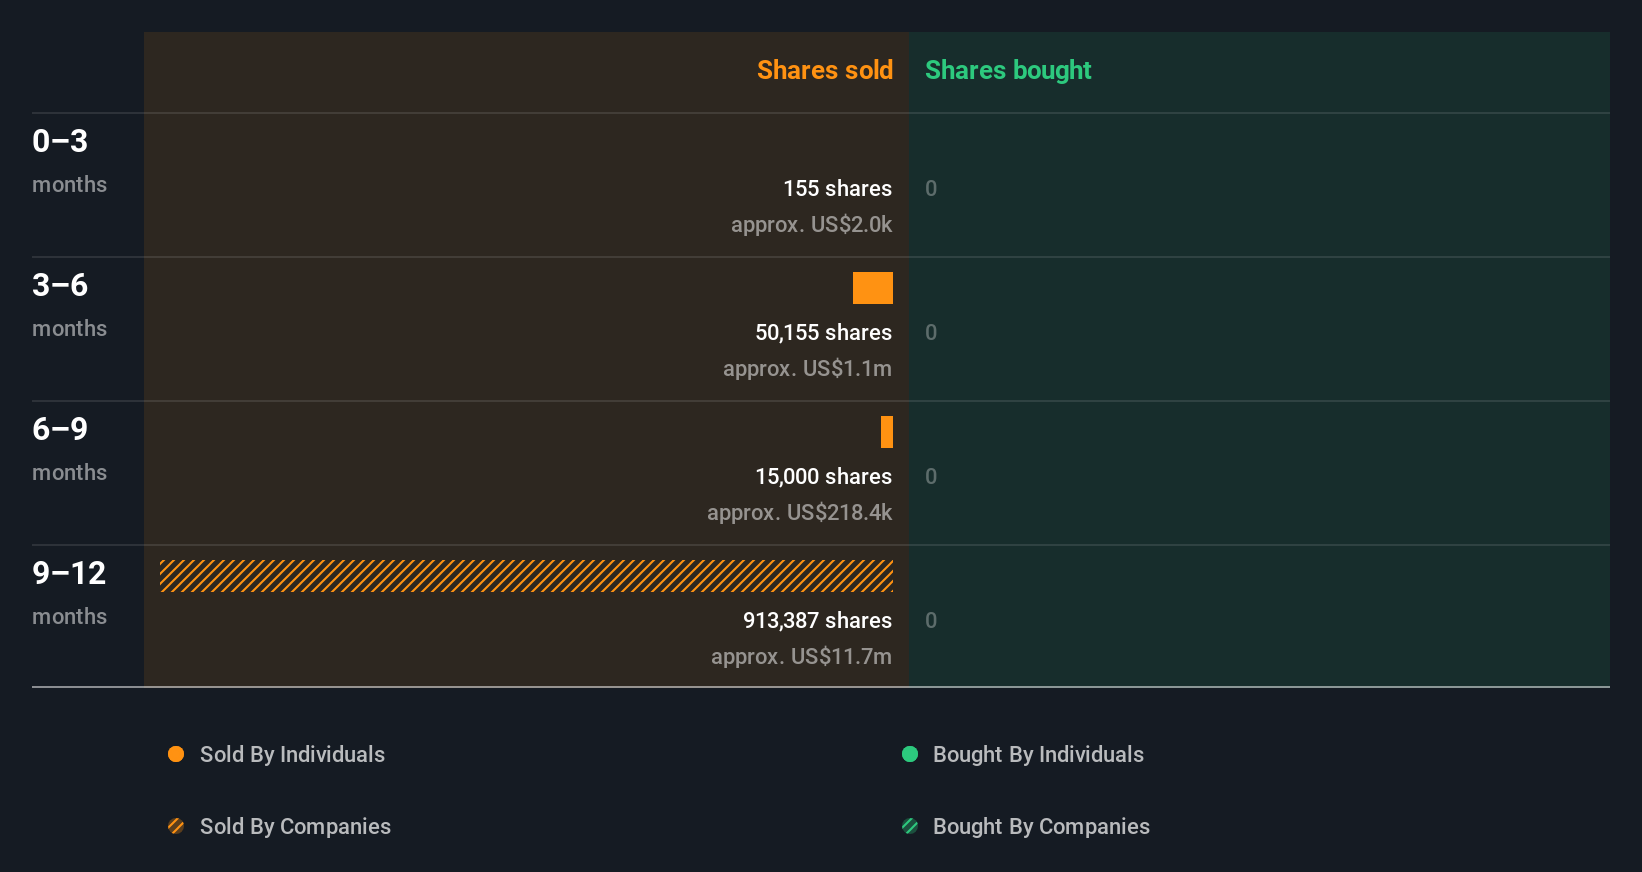Toggle the Sold By Individuals legend label
Image resolution: width=1642 pixels, height=872 pixels.
coord(292,754)
